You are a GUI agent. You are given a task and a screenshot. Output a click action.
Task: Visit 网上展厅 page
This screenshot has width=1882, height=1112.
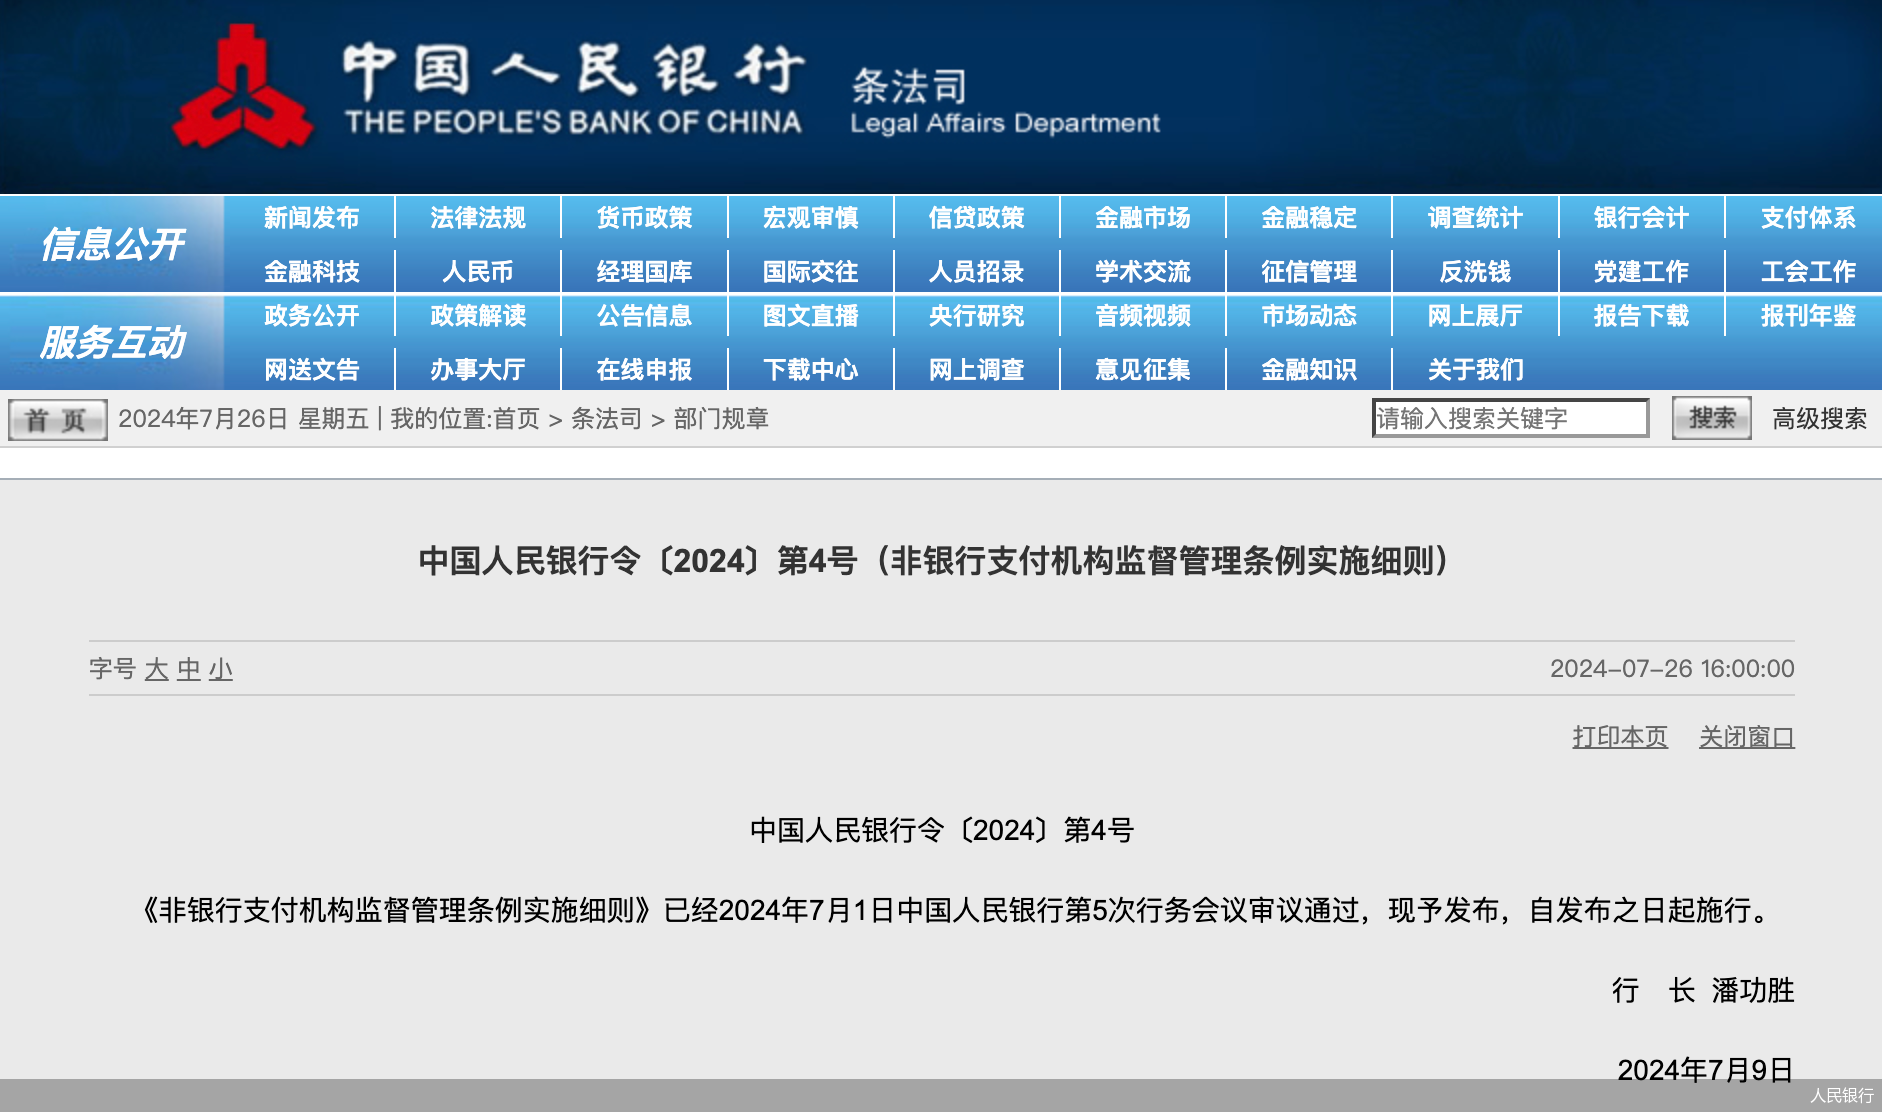point(1475,316)
